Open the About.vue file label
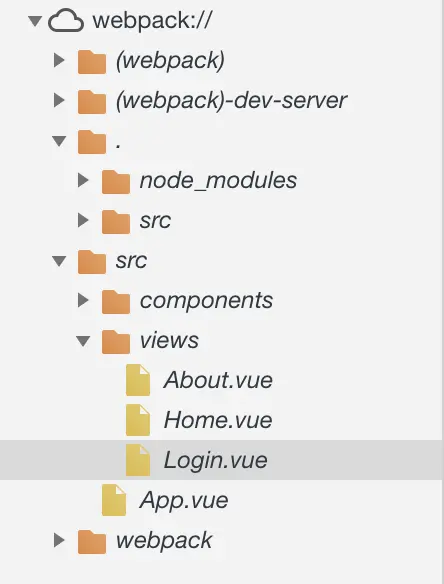The image size is (444, 584). tap(218, 380)
